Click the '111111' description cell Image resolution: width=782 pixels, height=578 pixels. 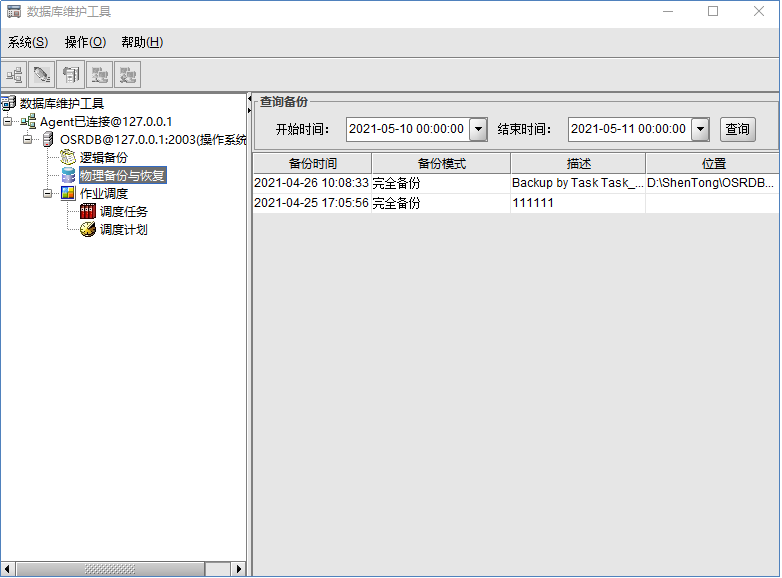tap(578, 203)
